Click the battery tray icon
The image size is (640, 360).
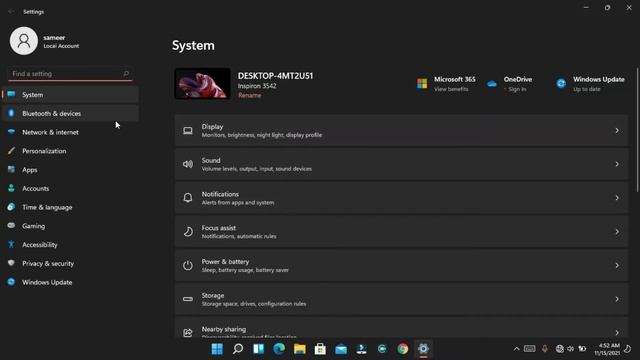582,349
